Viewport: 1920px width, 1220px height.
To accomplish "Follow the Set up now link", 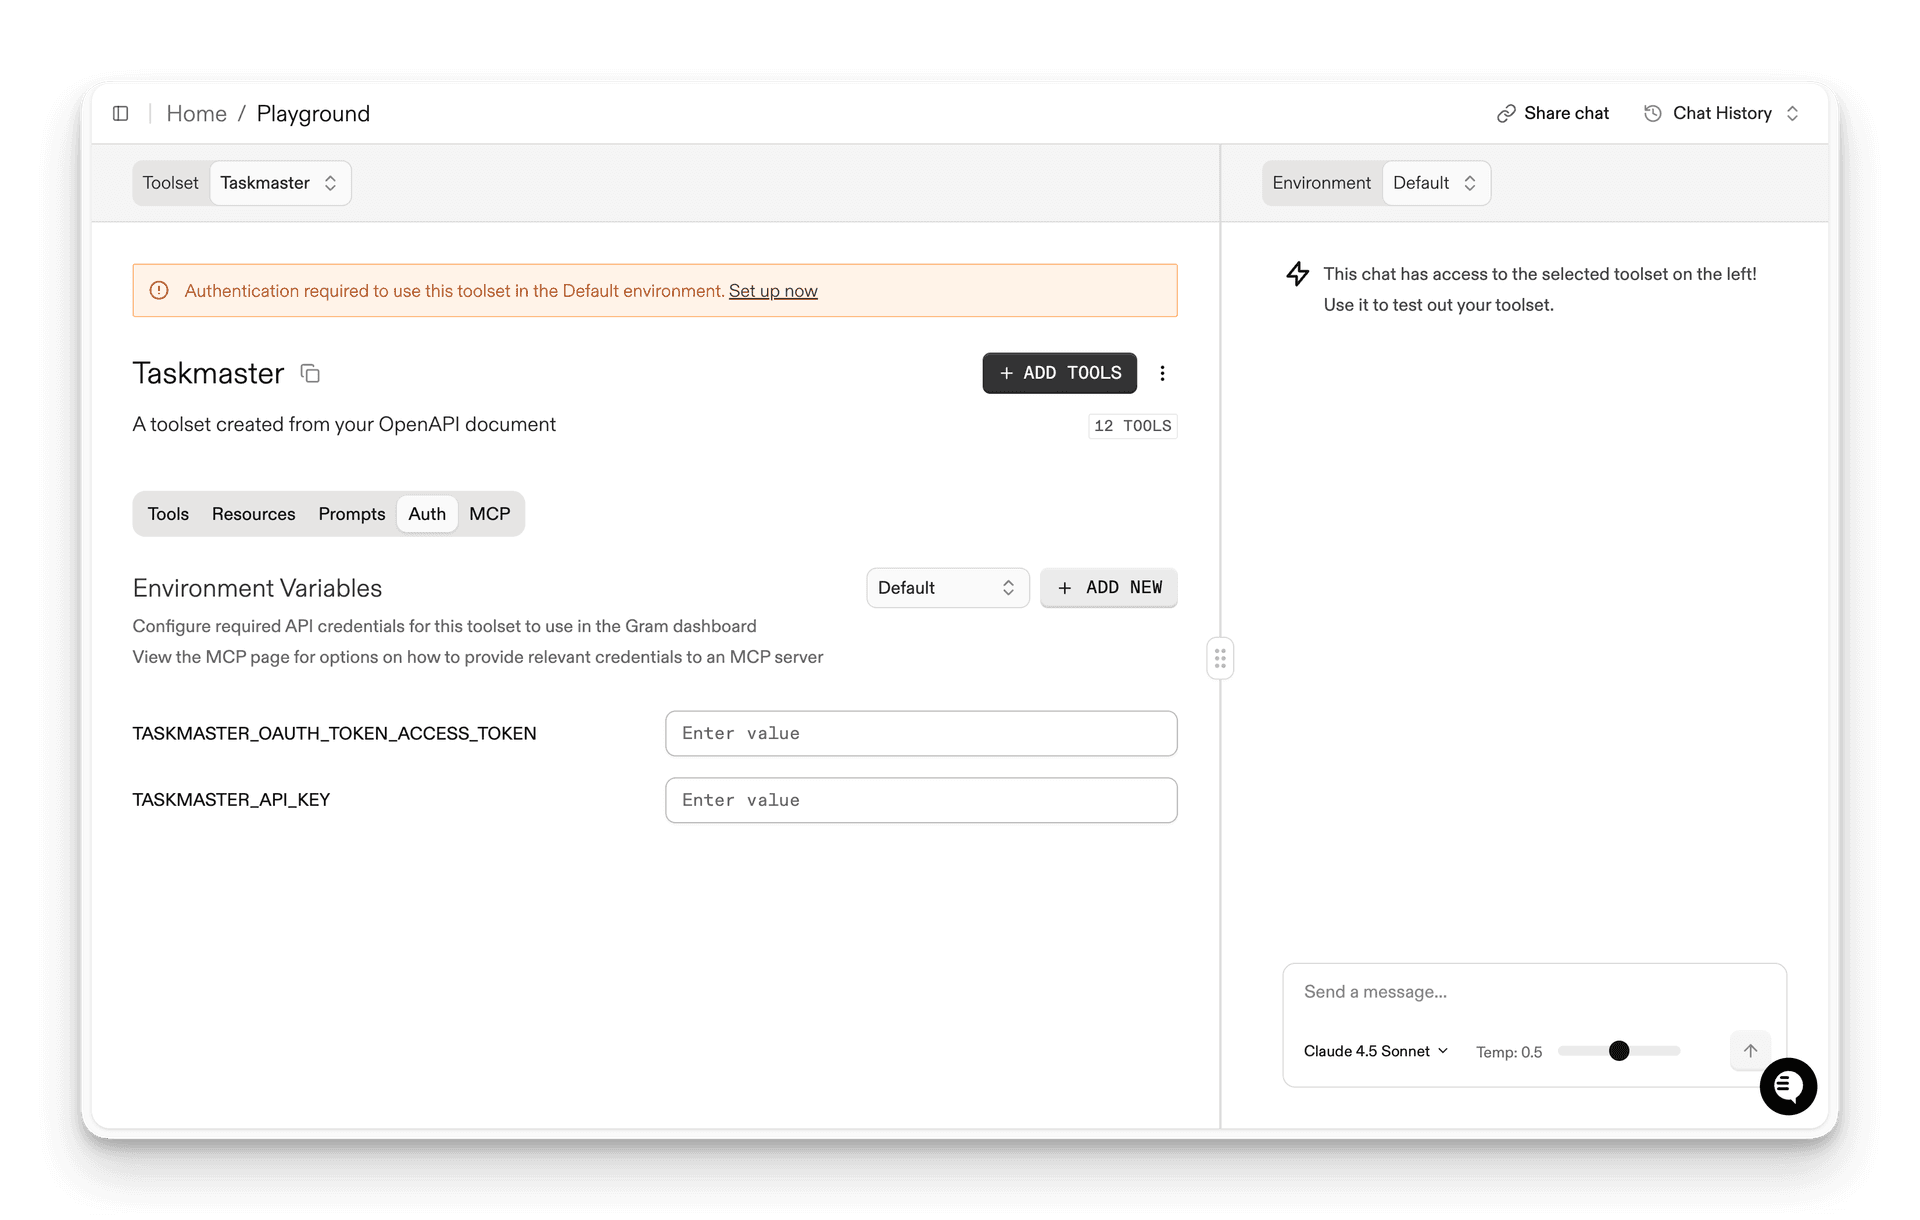I will pyautogui.click(x=773, y=290).
